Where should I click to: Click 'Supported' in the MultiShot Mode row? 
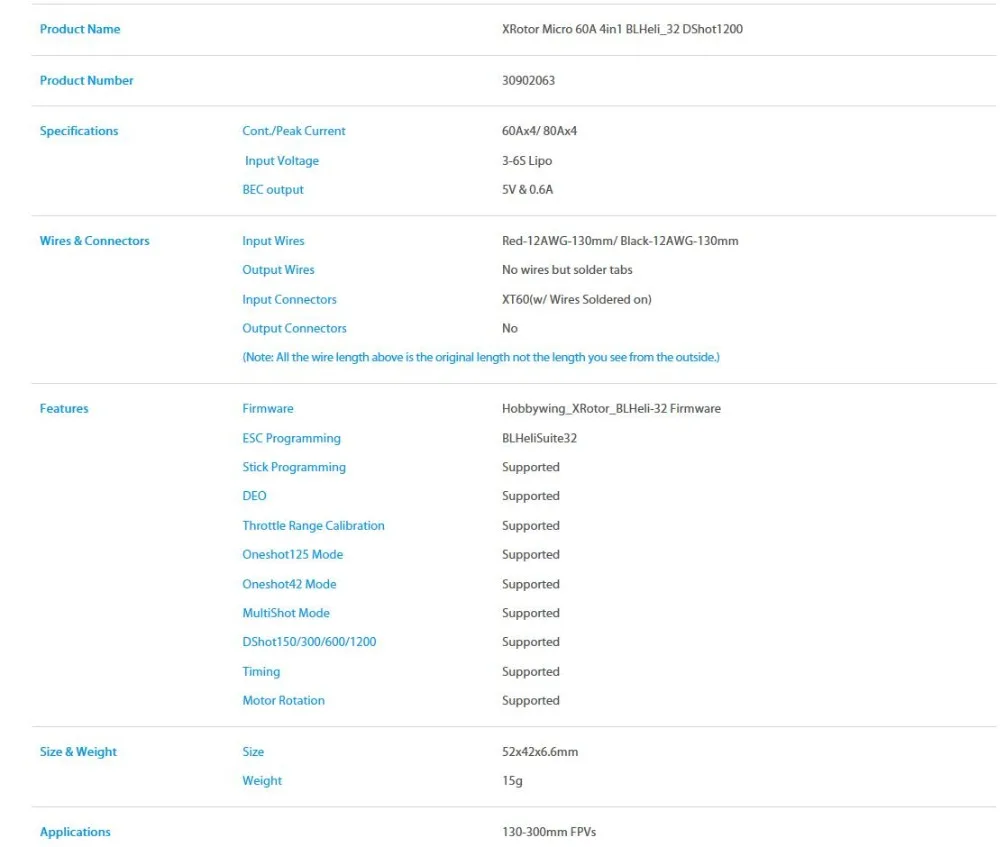531,613
